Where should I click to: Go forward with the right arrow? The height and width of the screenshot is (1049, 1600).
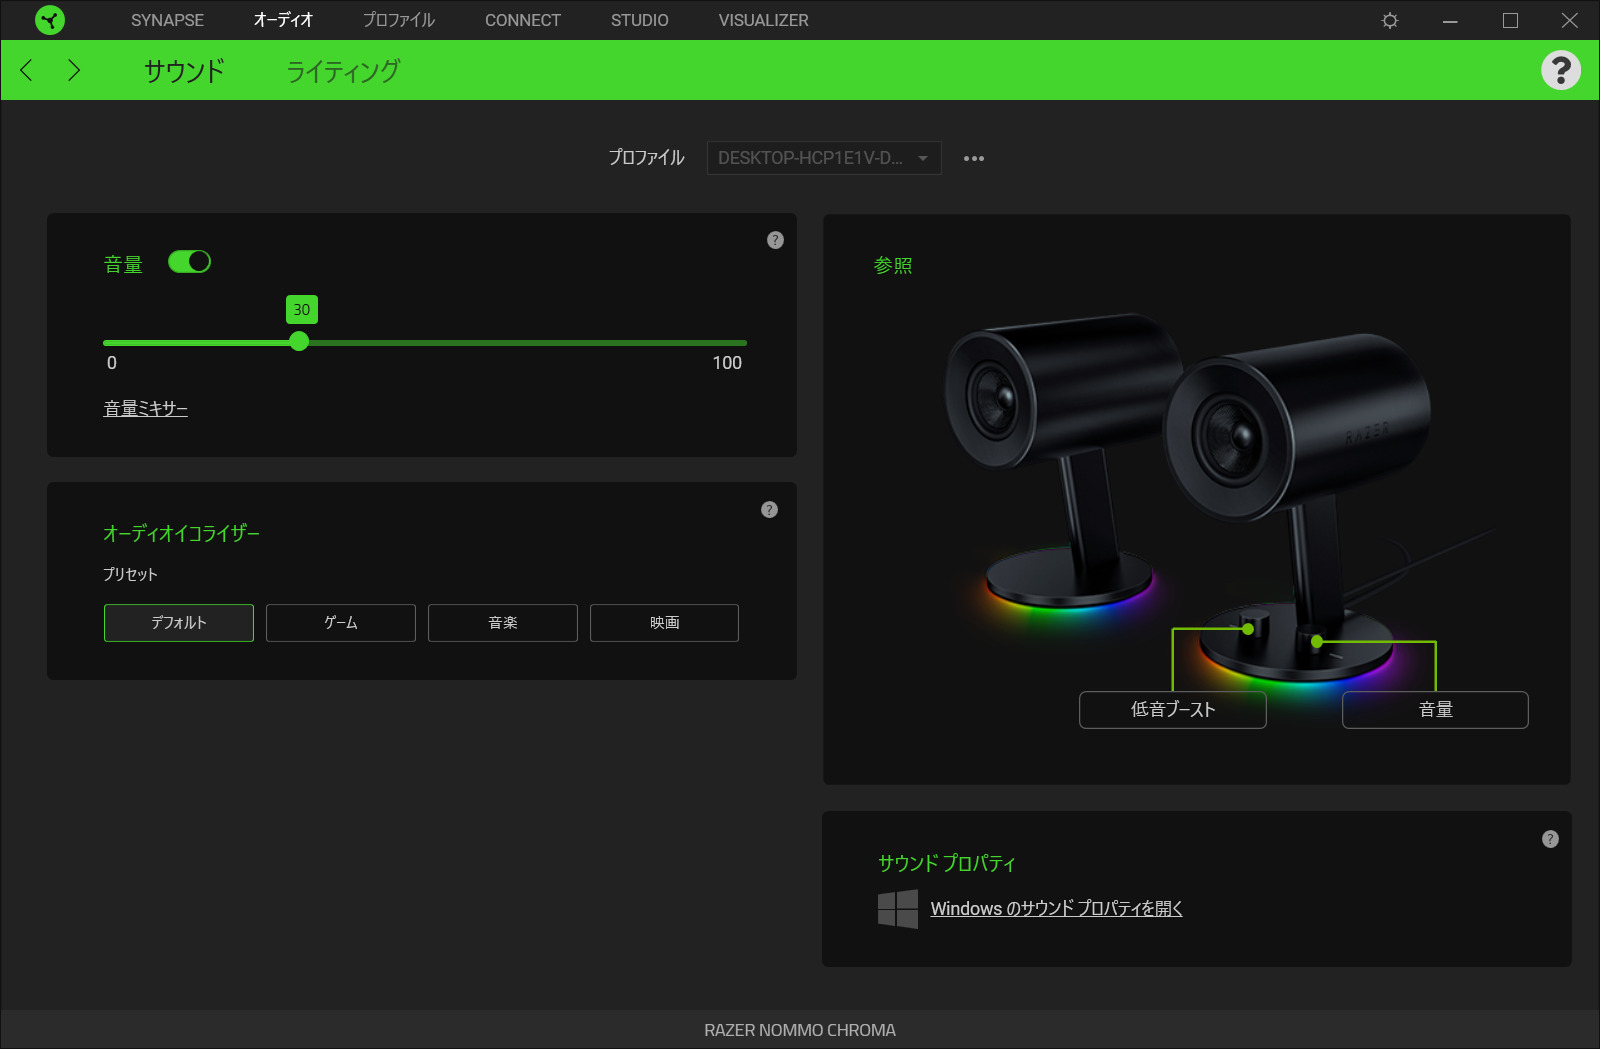click(74, 70)
